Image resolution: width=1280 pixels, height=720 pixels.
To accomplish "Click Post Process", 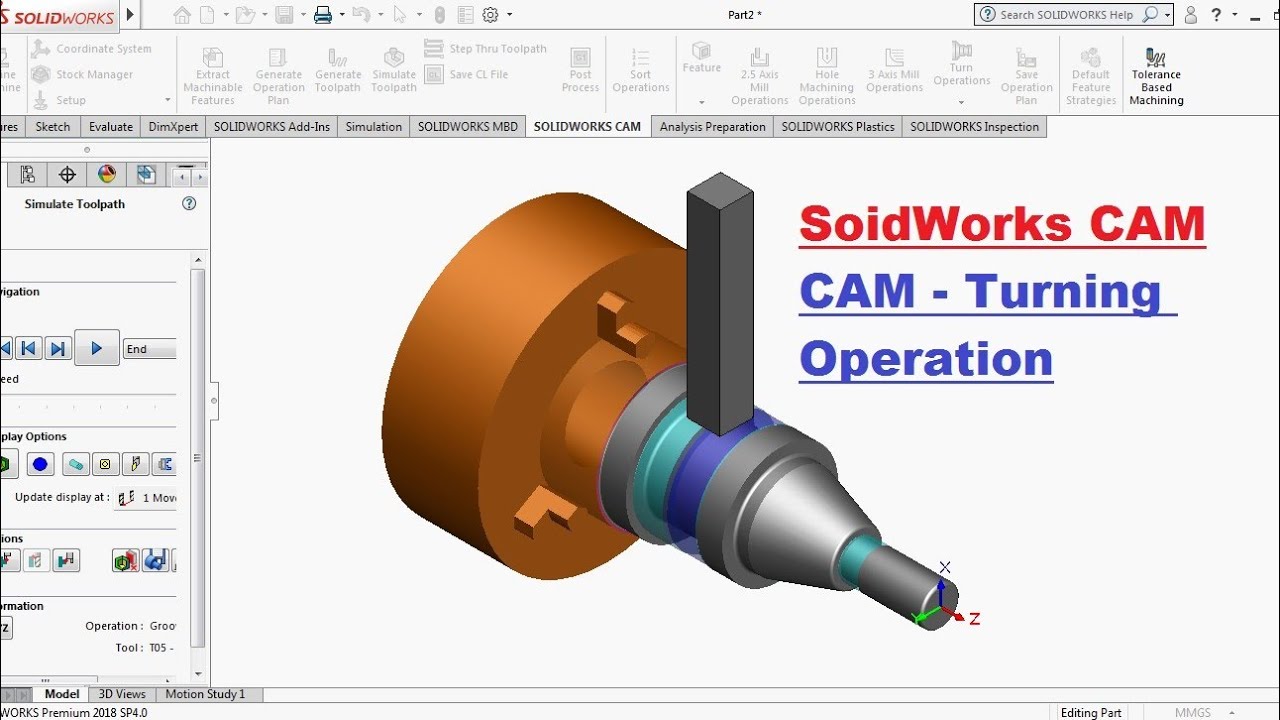I will (580, 71).
